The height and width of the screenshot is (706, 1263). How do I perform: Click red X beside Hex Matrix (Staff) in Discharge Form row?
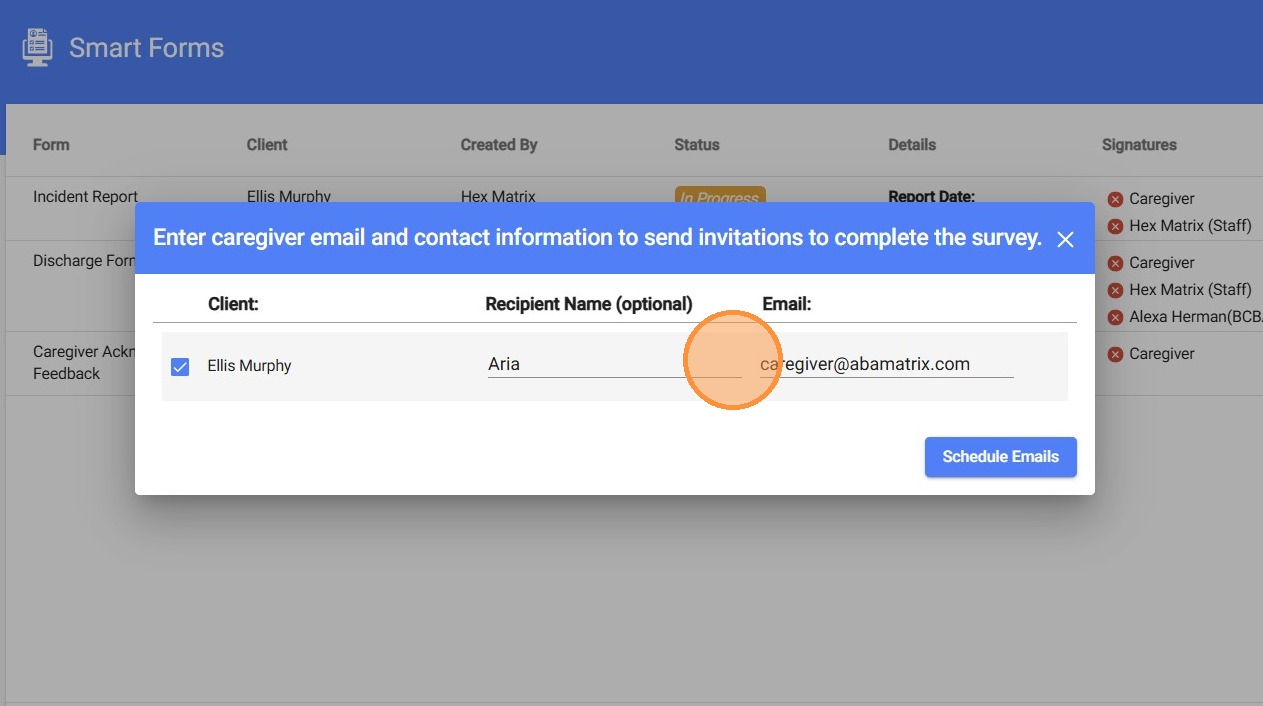(1115, 290)
